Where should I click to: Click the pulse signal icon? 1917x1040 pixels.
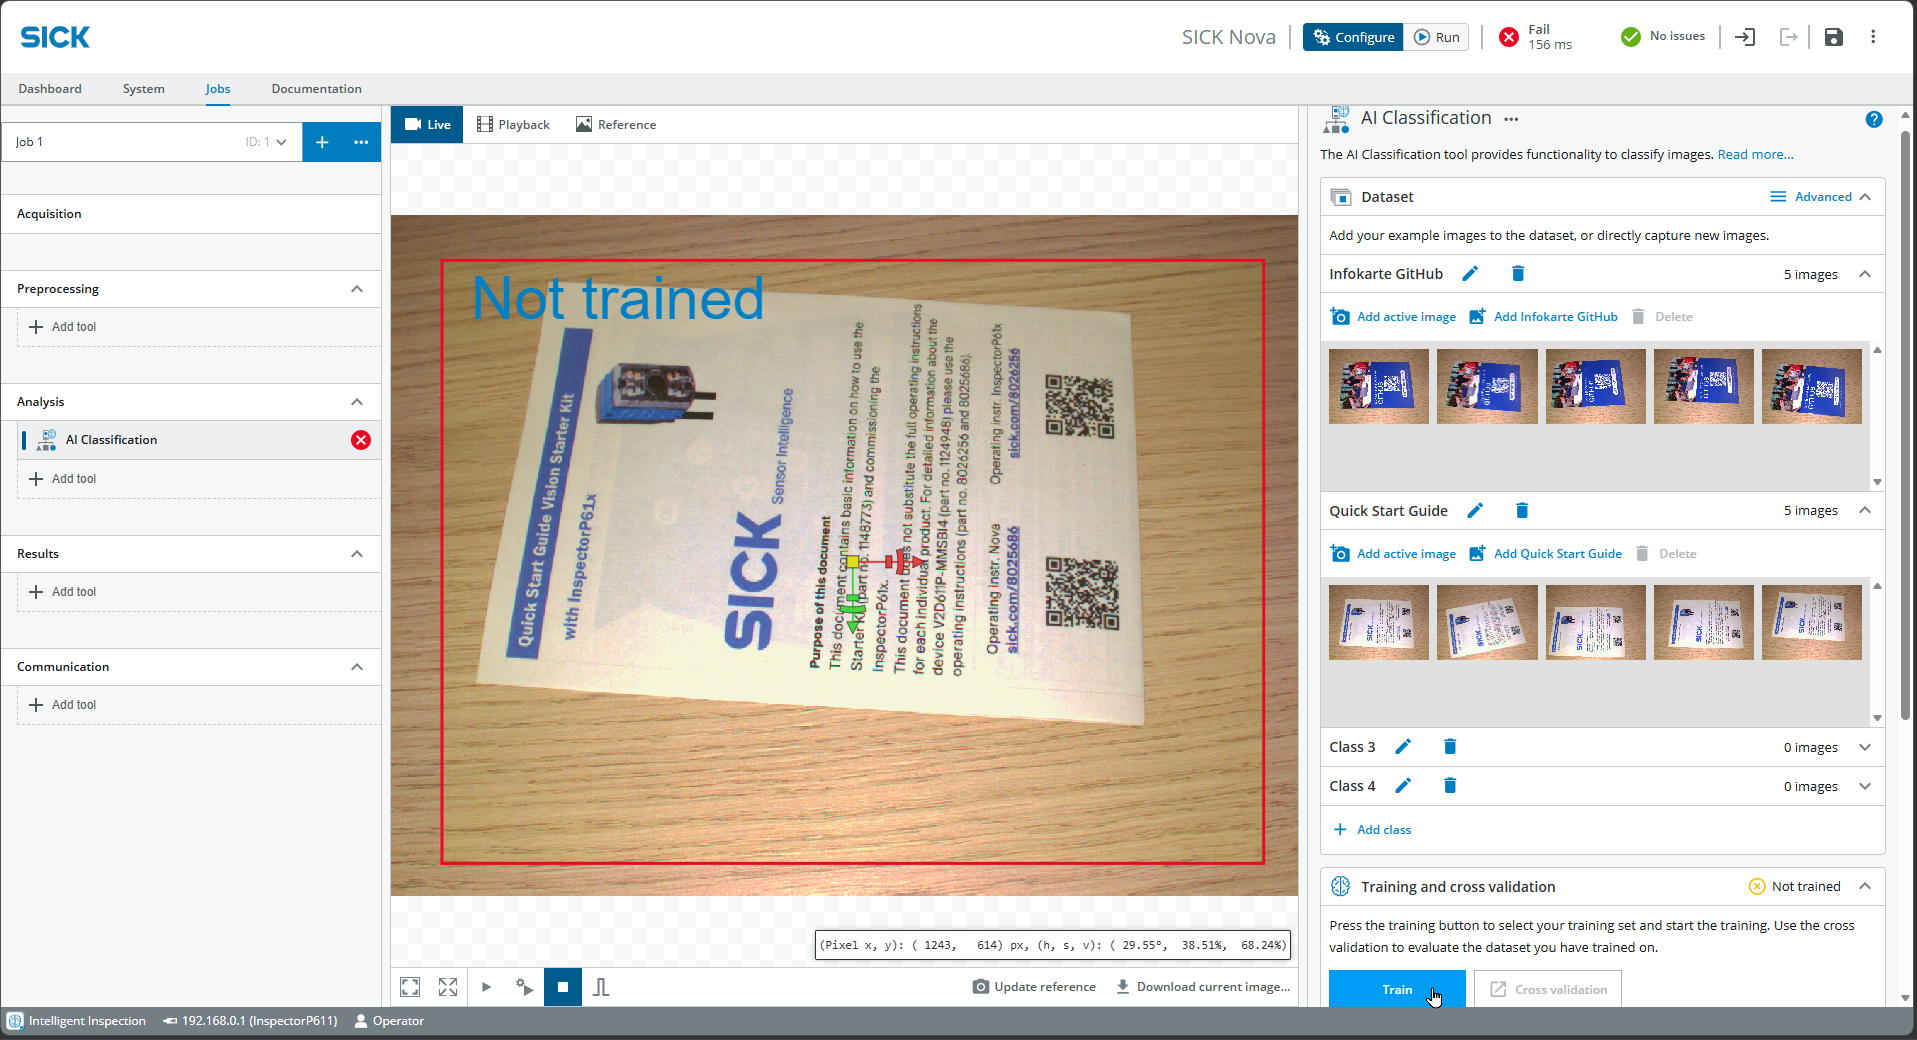click(601, 987)
